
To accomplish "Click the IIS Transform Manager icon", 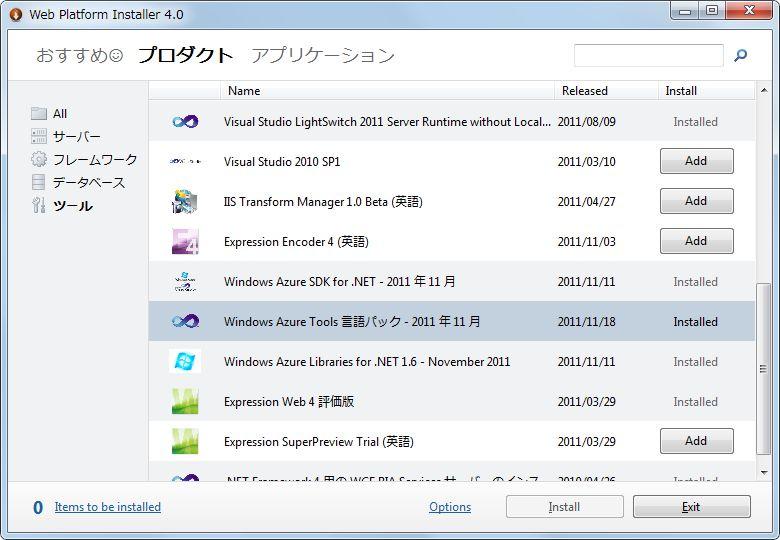I will (x=185, y=201).
